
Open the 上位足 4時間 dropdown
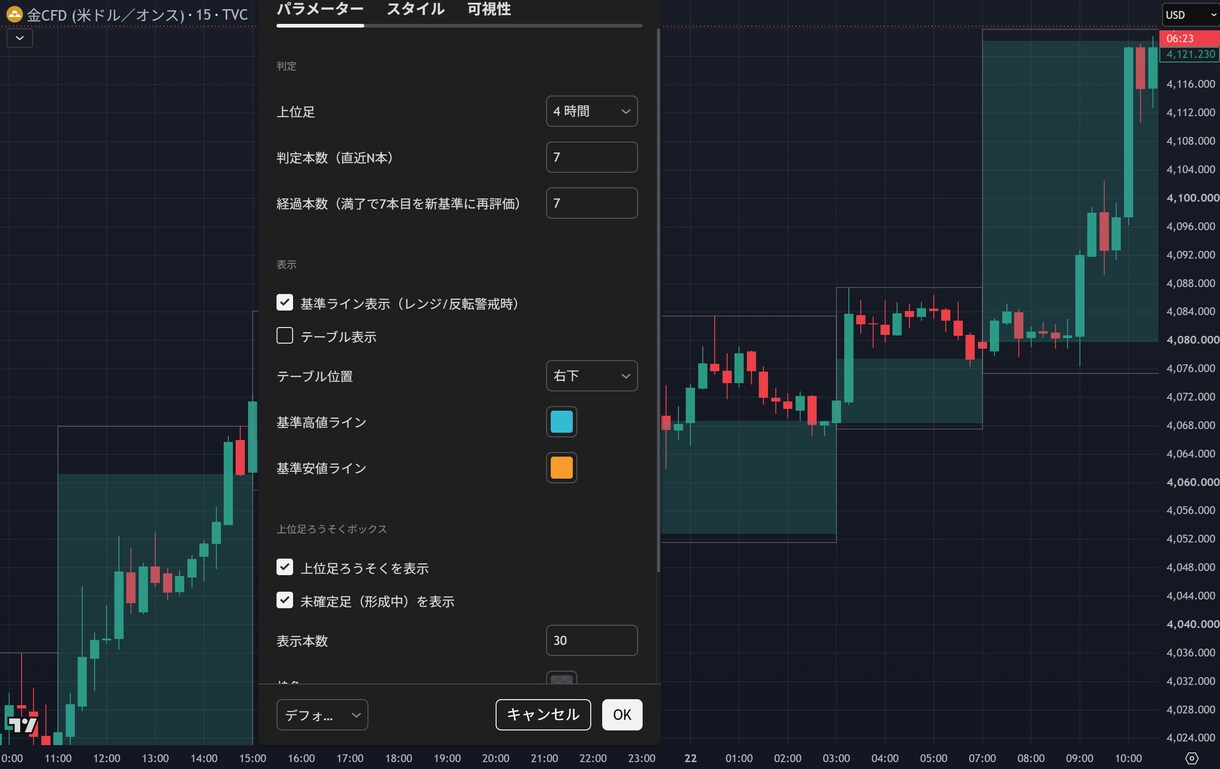(592, 111)
